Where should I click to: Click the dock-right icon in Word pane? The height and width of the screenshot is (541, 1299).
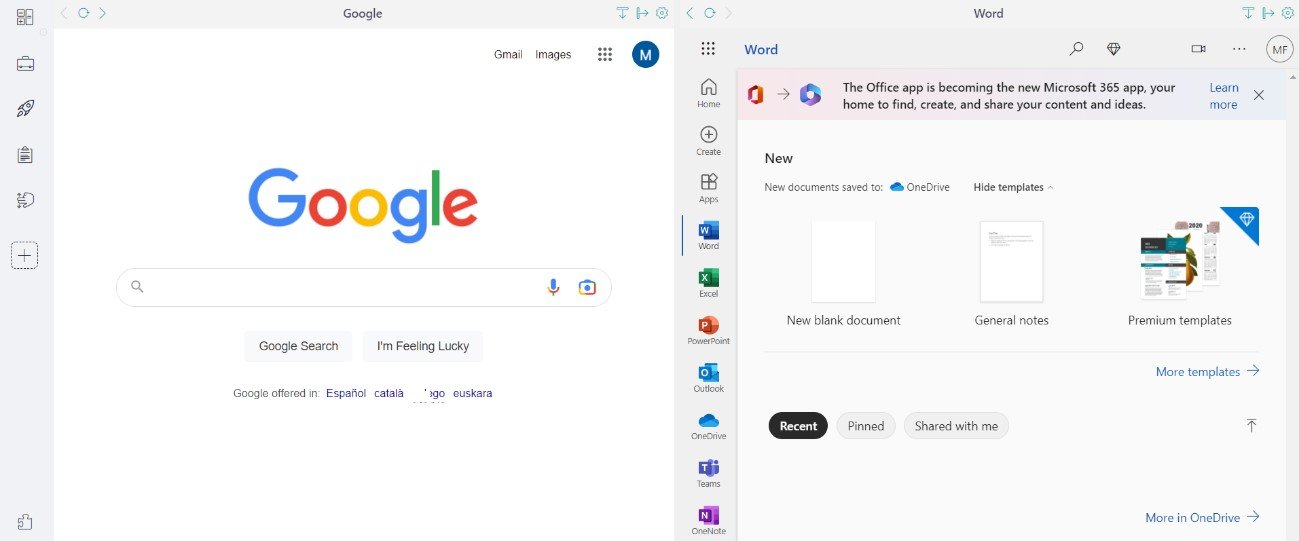[x=1268, y=13]
